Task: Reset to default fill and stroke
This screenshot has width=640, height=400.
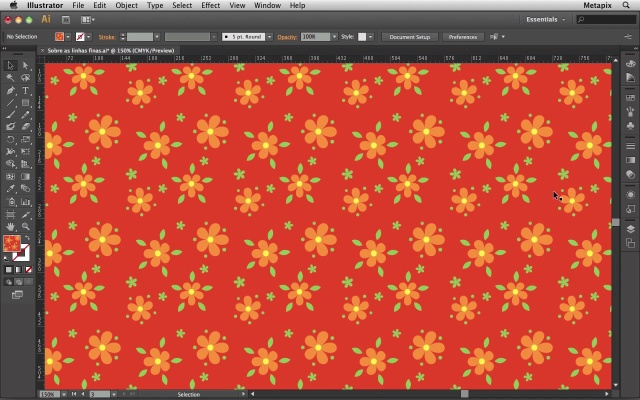Action: click(x=6, y=258)
